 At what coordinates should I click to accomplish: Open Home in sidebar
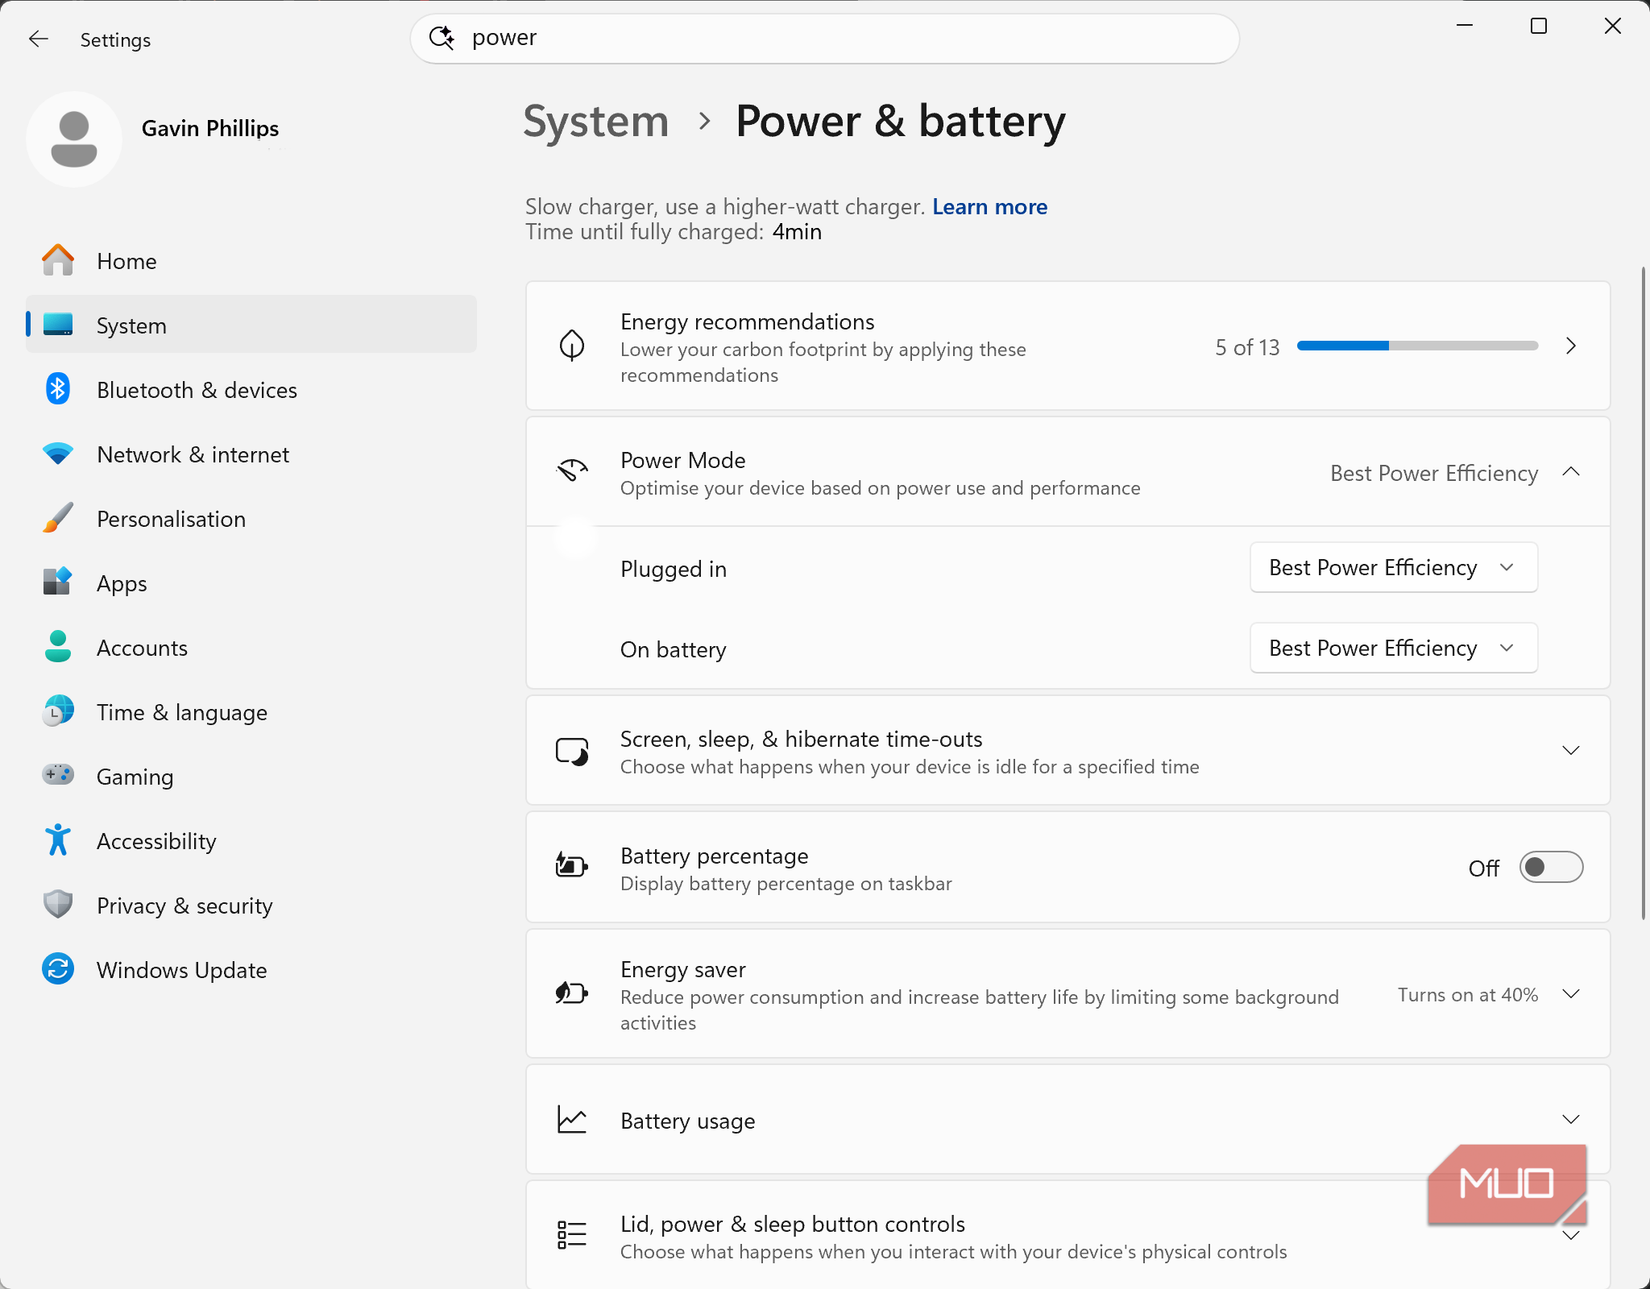coord(251,261)
